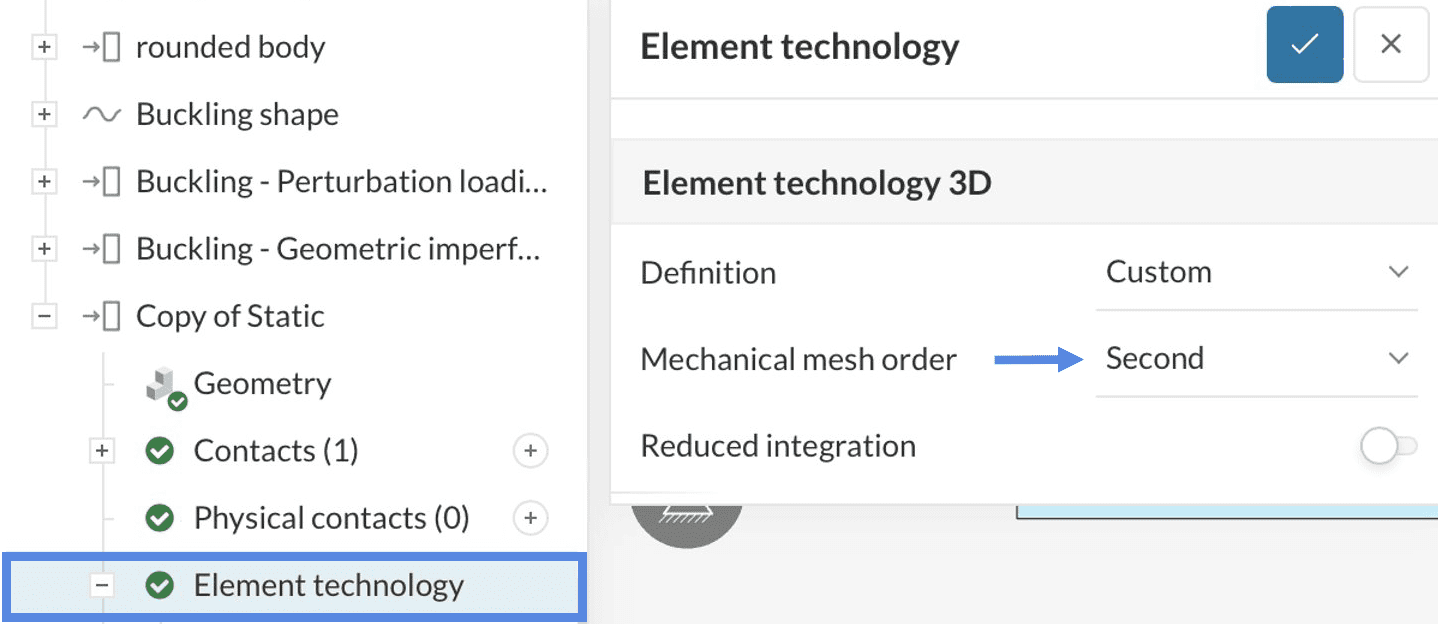The height and width of the screenshot is (624, 1438).
Task: Confirm Element technology settings with checkmark button
Action: pyautogui.click(x=1304, y=45)
